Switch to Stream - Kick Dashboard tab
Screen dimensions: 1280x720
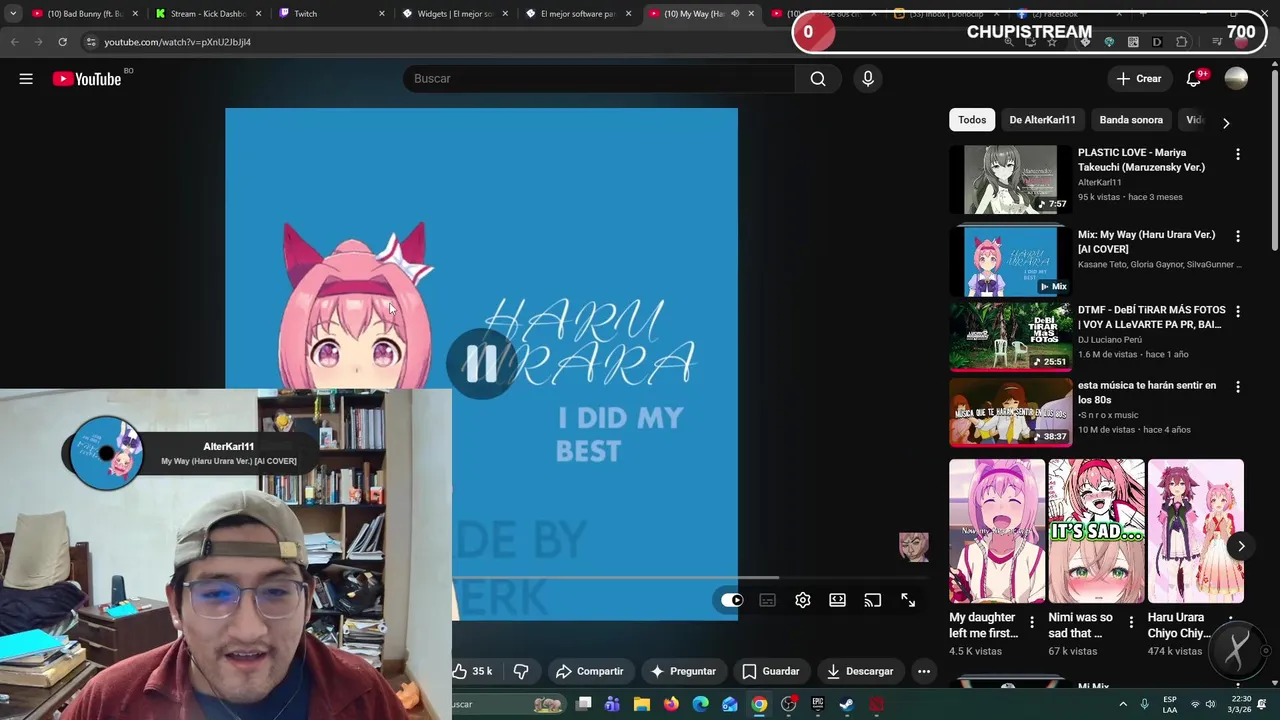click(207, 14)
